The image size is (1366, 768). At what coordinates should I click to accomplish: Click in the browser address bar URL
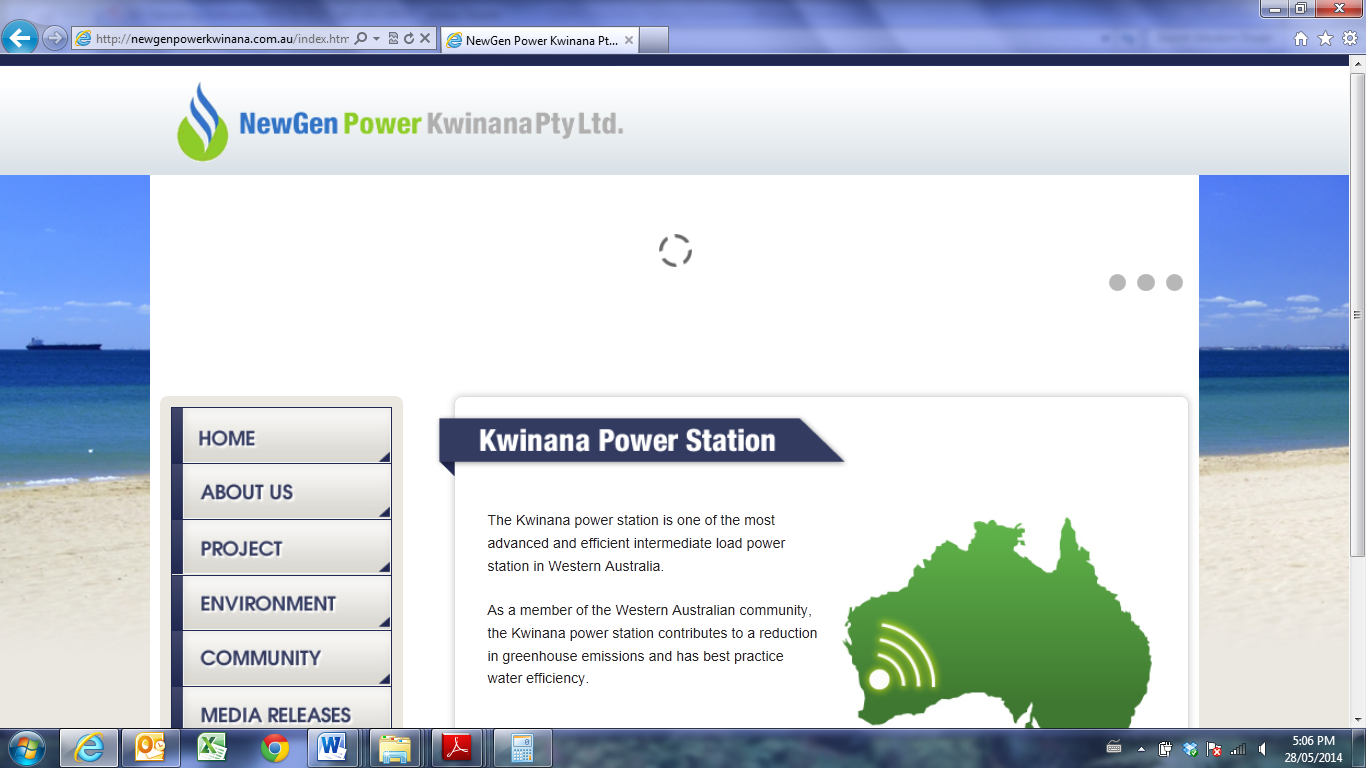pos(220,39)
